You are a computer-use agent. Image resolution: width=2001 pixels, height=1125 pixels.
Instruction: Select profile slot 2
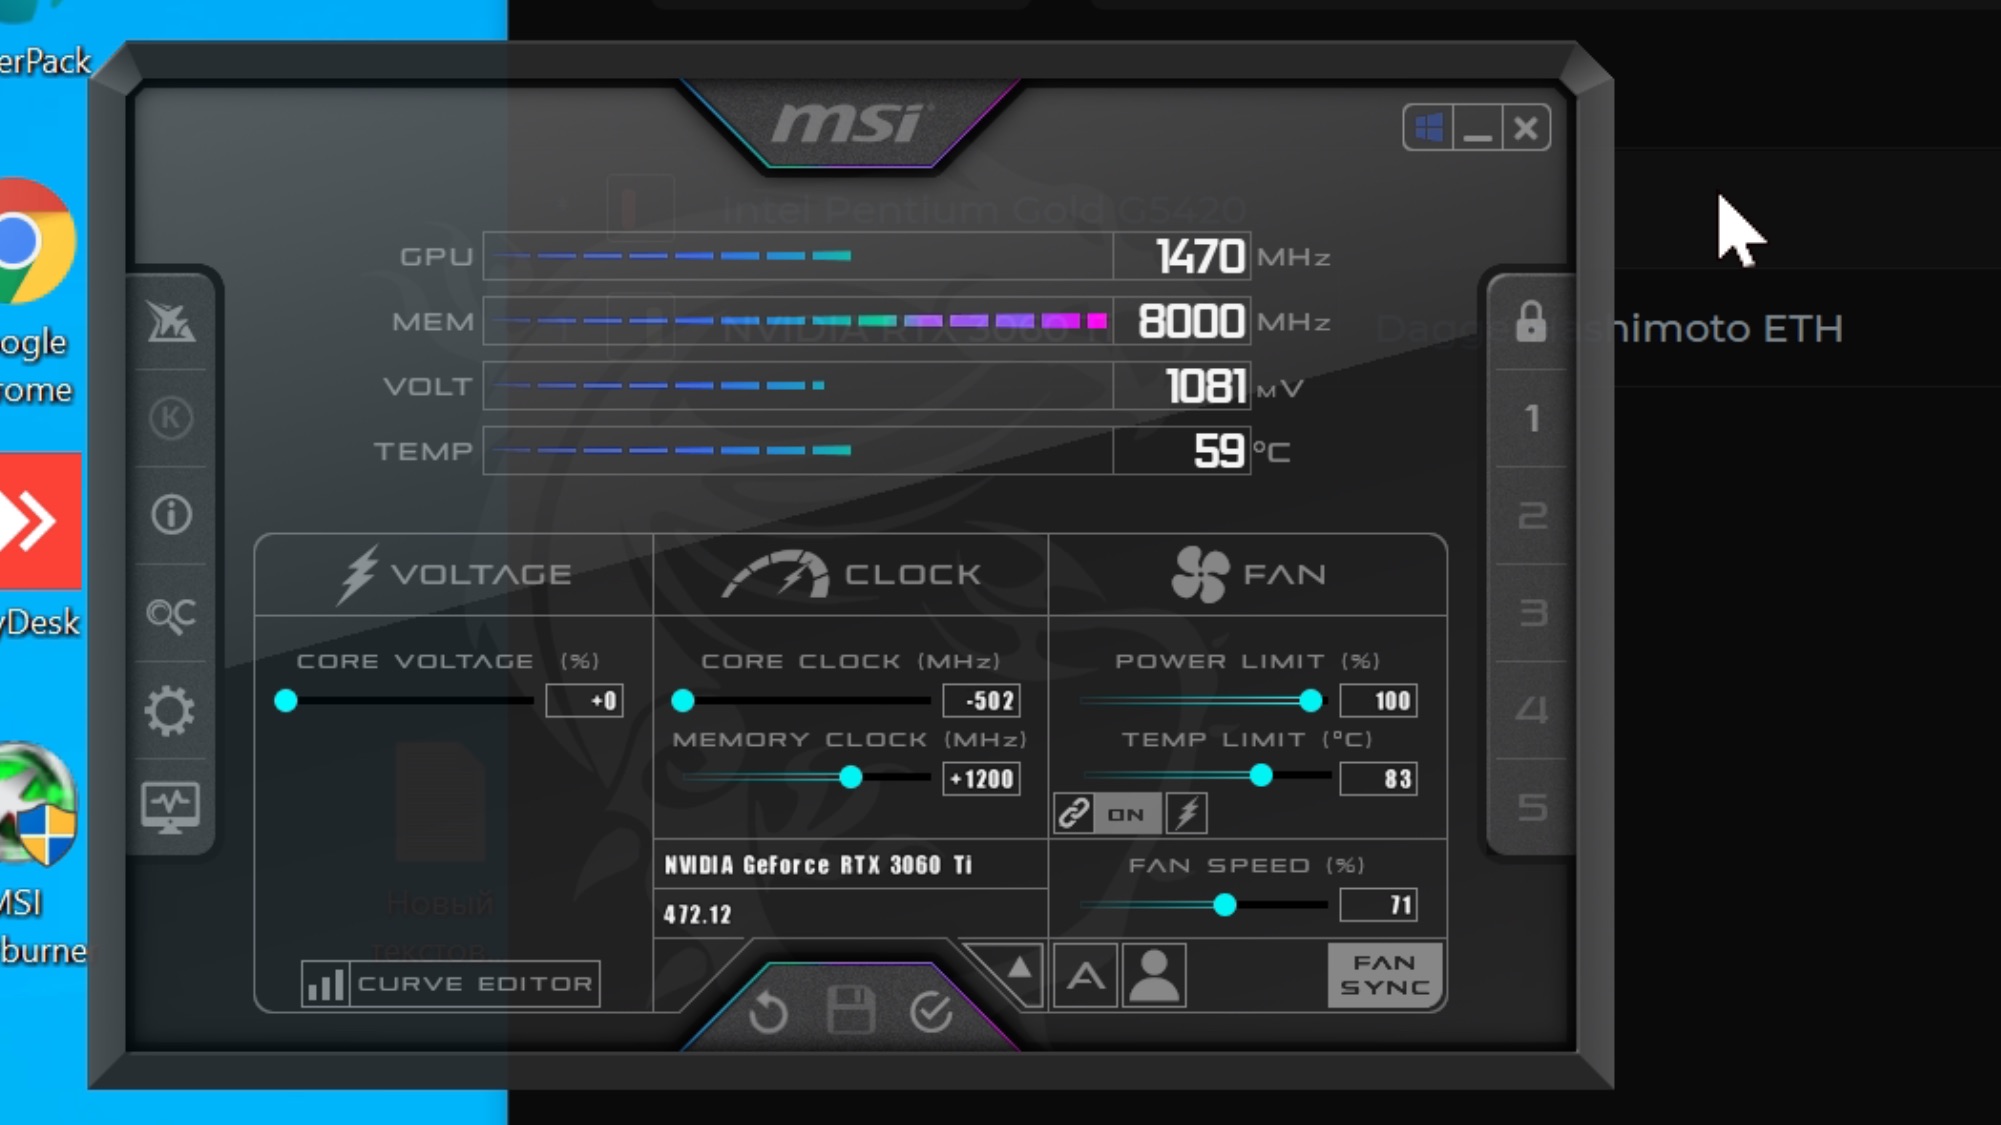1531,515
